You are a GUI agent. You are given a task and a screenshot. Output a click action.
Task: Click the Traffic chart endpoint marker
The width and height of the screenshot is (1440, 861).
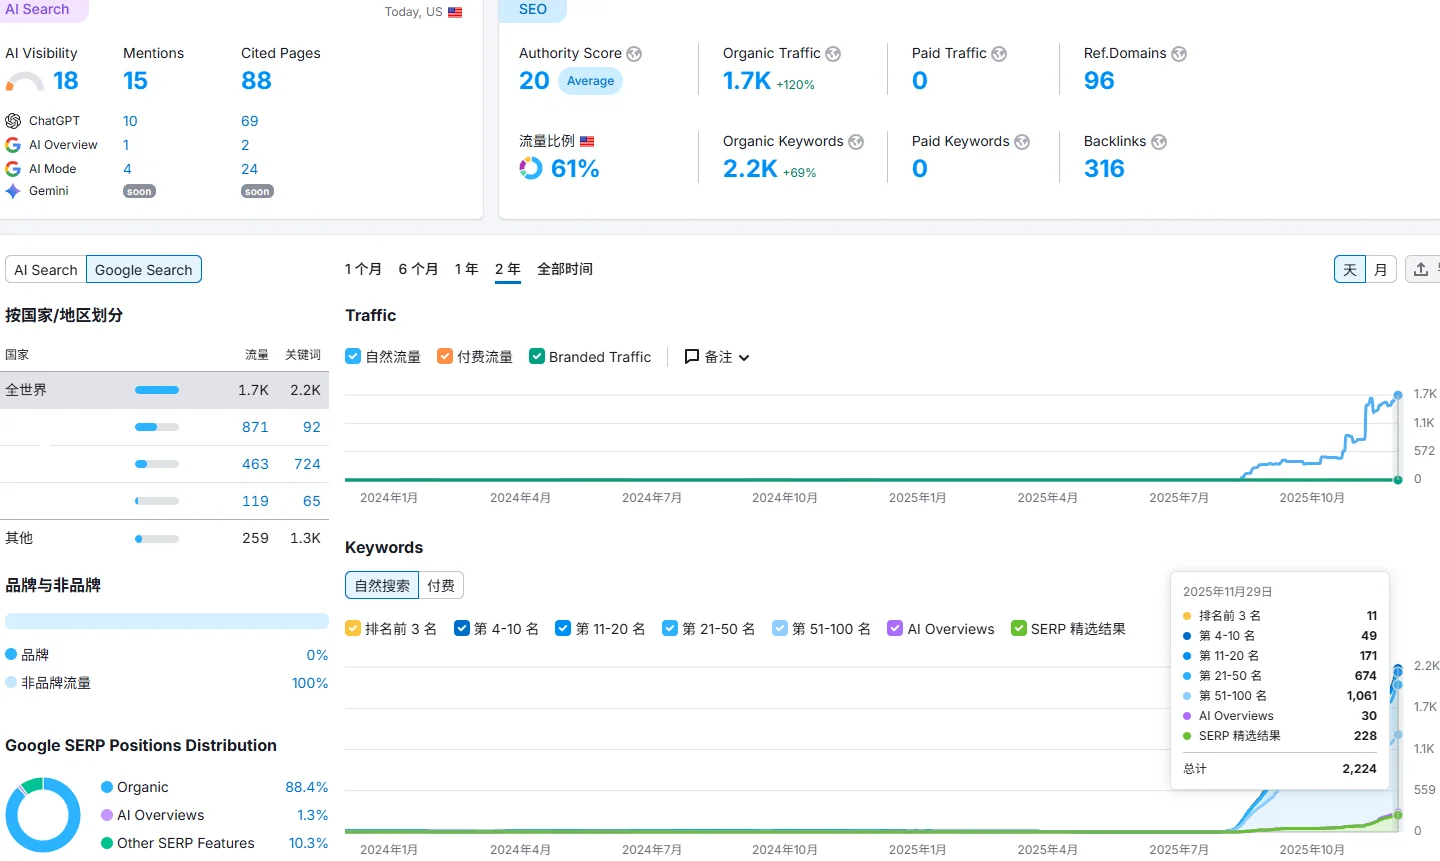click(1398, 396)
